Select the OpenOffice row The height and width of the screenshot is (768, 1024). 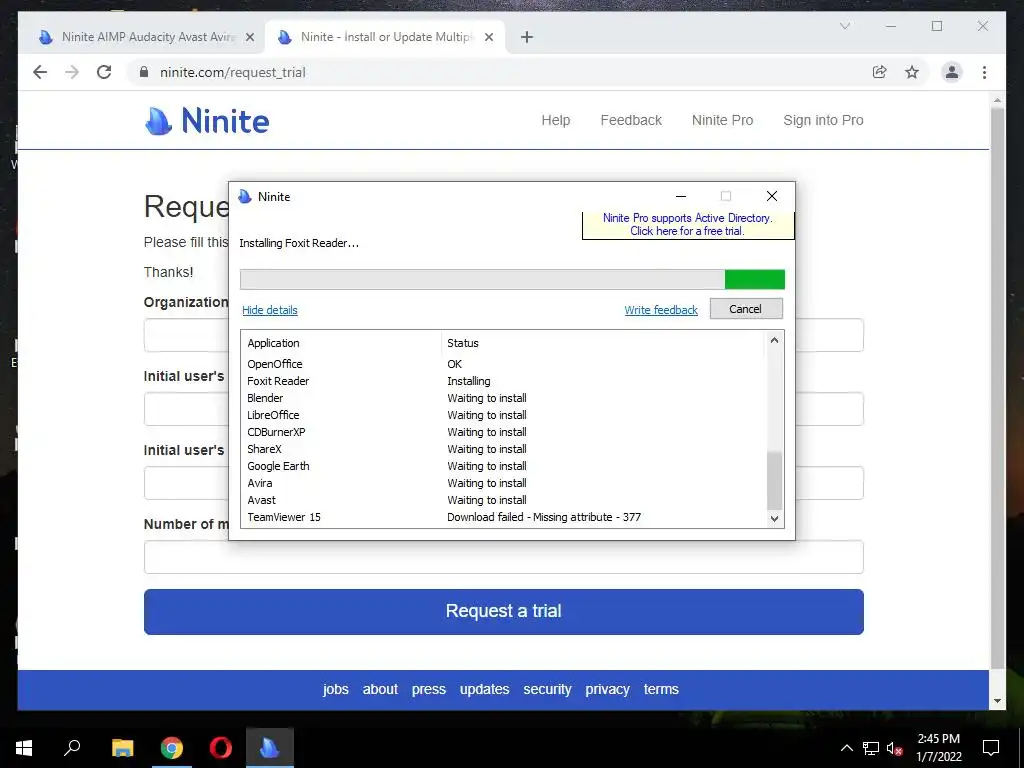click(504, 364)
